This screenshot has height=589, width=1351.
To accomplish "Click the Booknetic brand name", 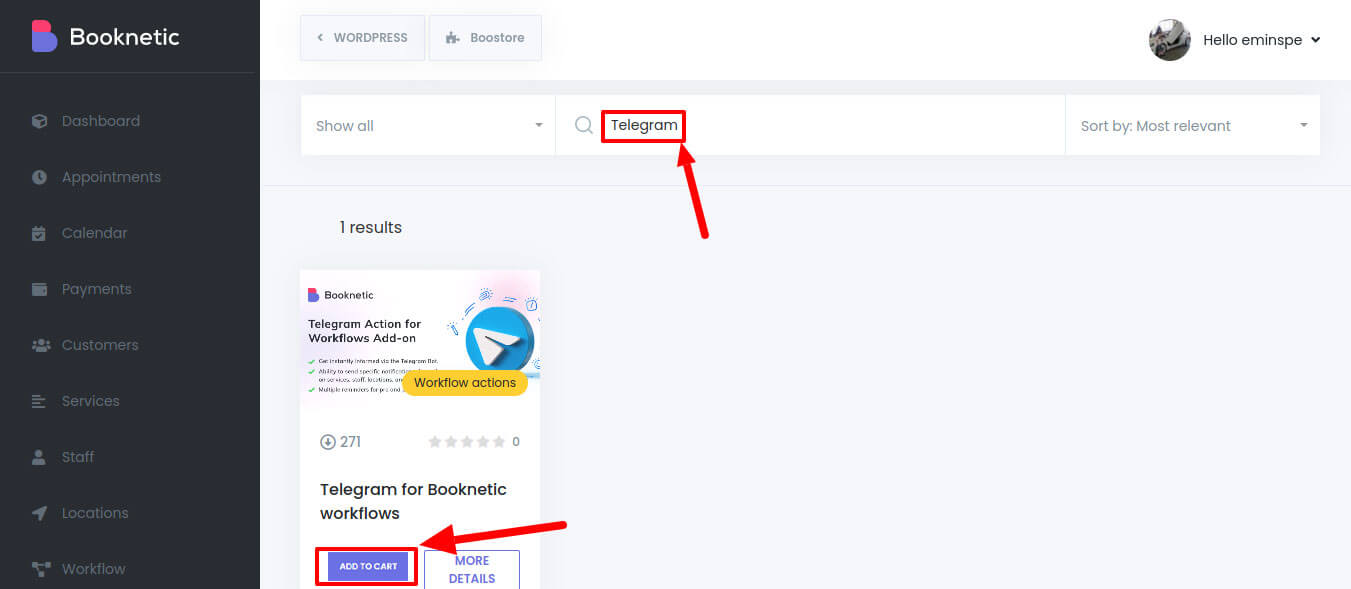I will pyautogui.click(x=125, y=37).
